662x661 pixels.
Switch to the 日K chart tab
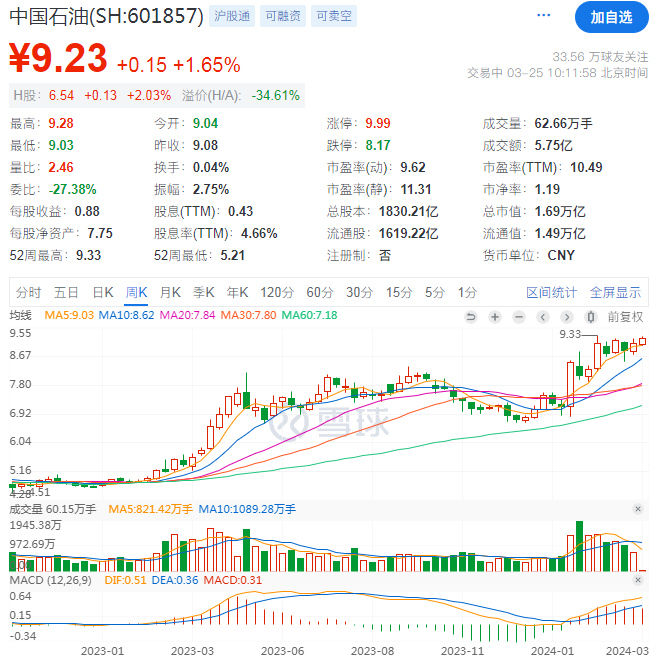[x=103, y=292]
